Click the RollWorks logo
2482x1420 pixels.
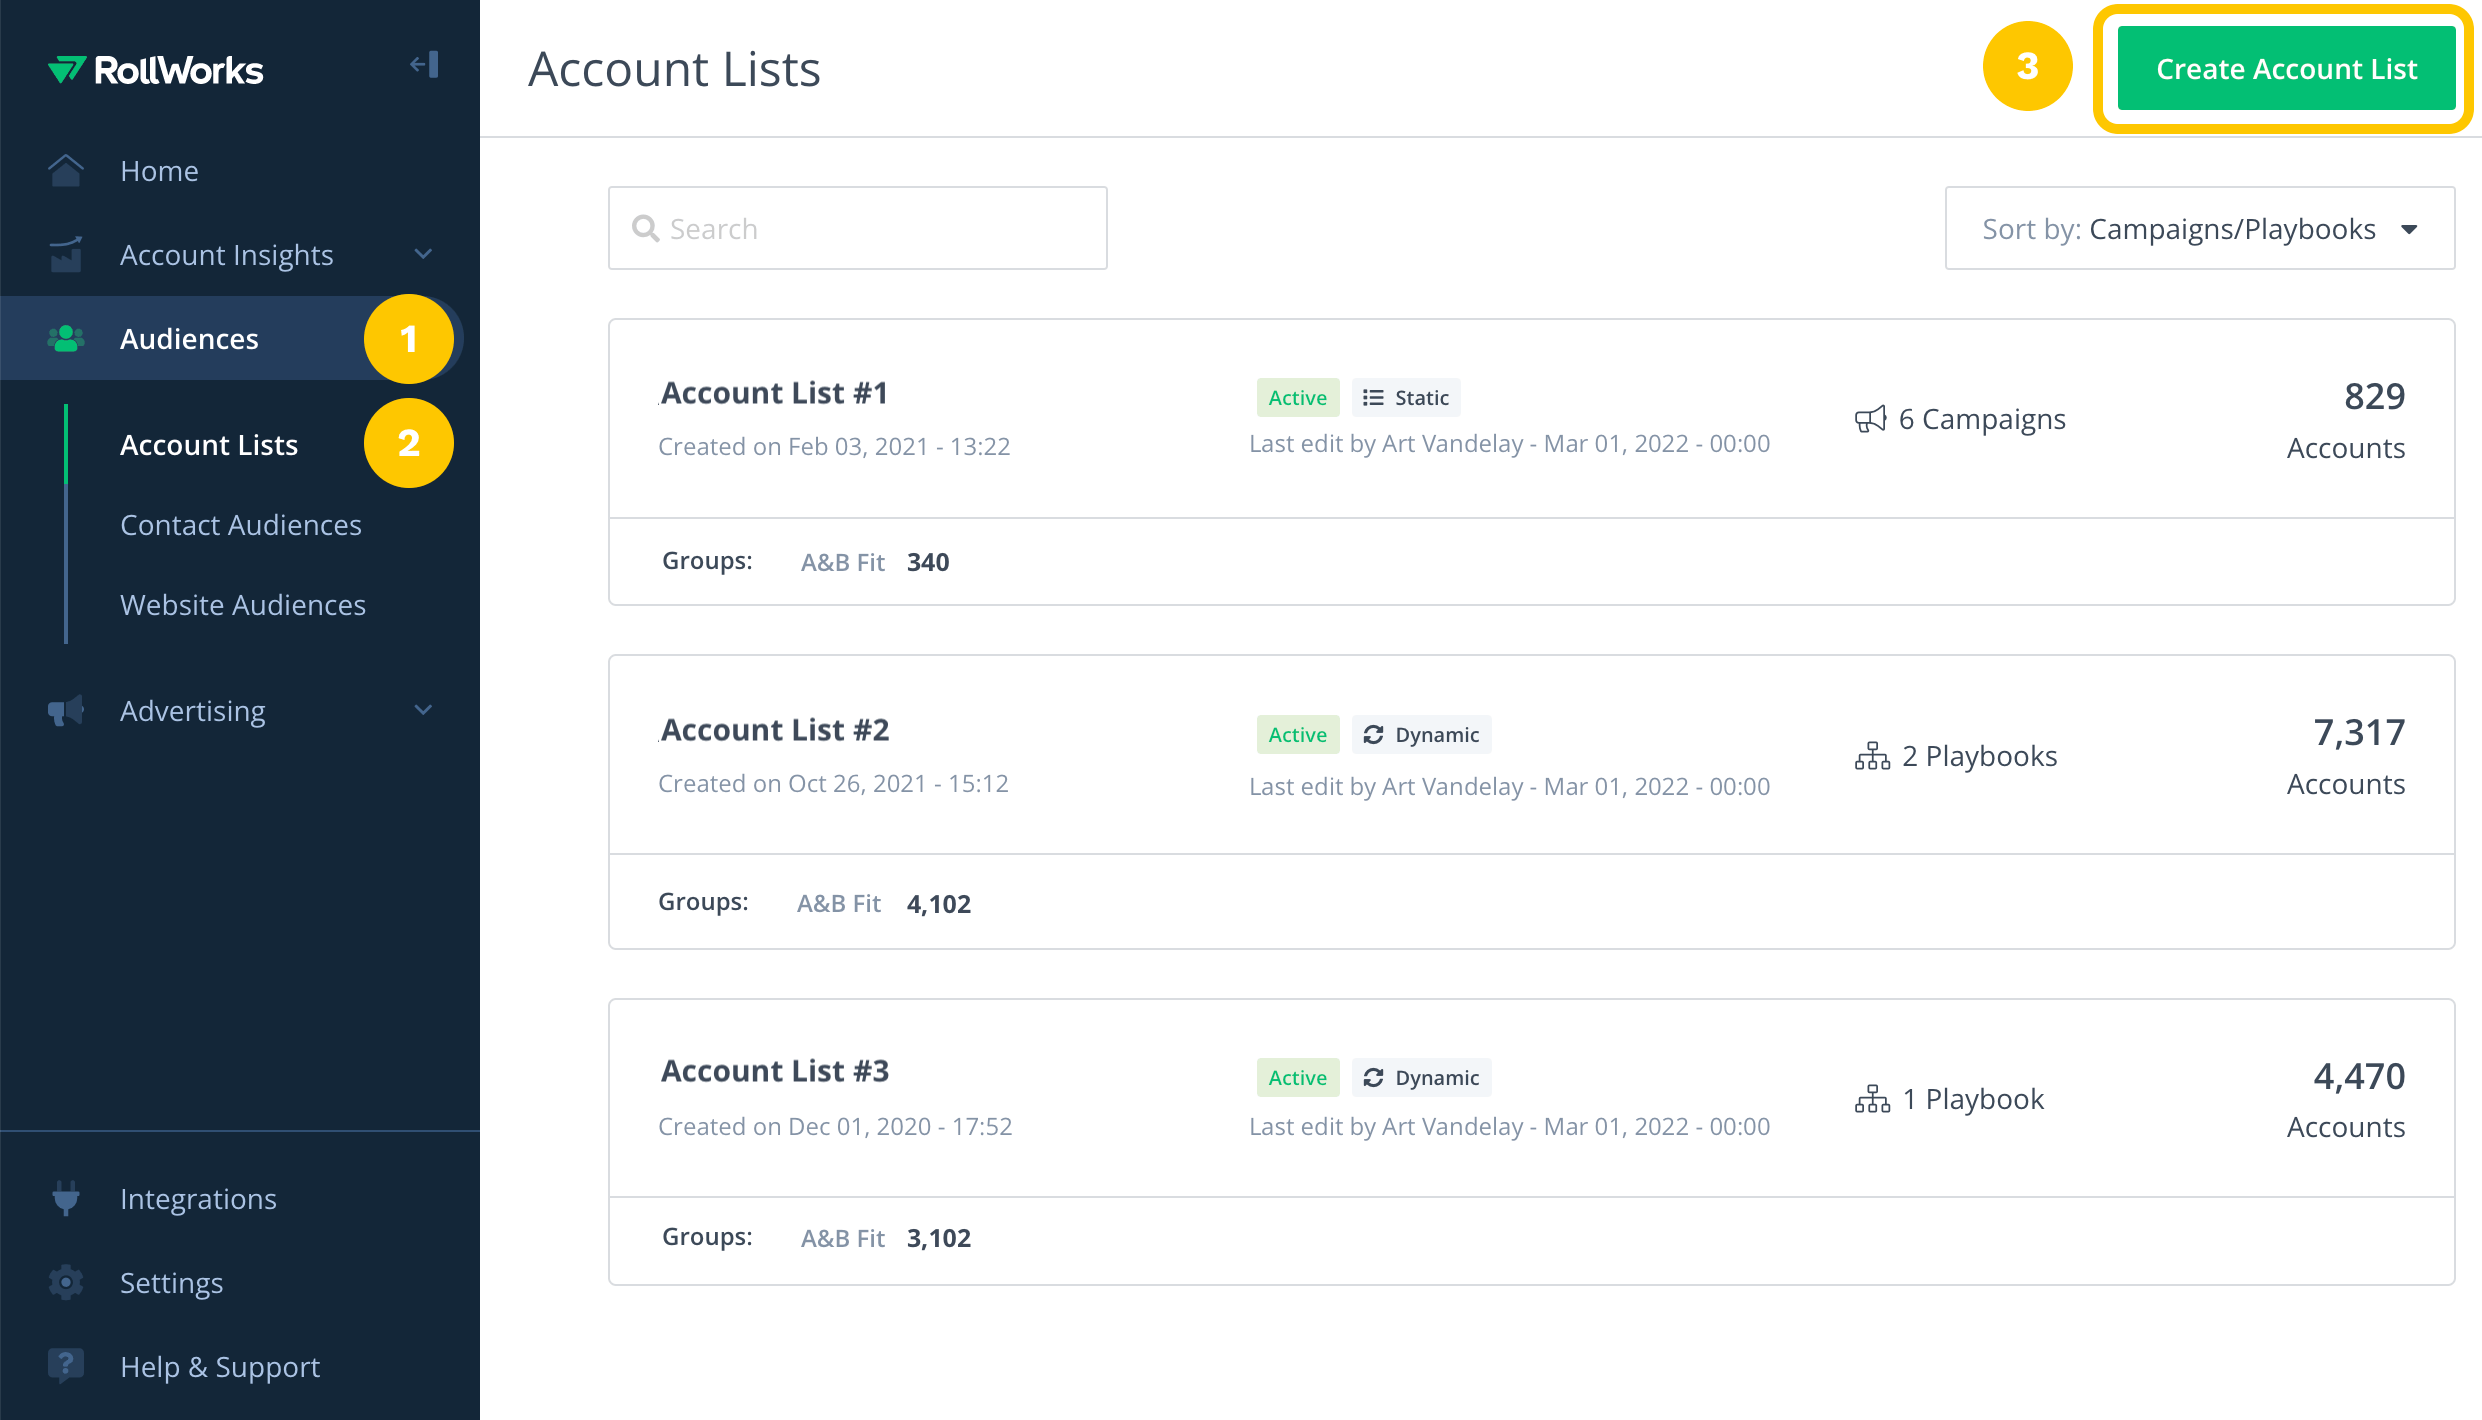click(x=156, y=70)
